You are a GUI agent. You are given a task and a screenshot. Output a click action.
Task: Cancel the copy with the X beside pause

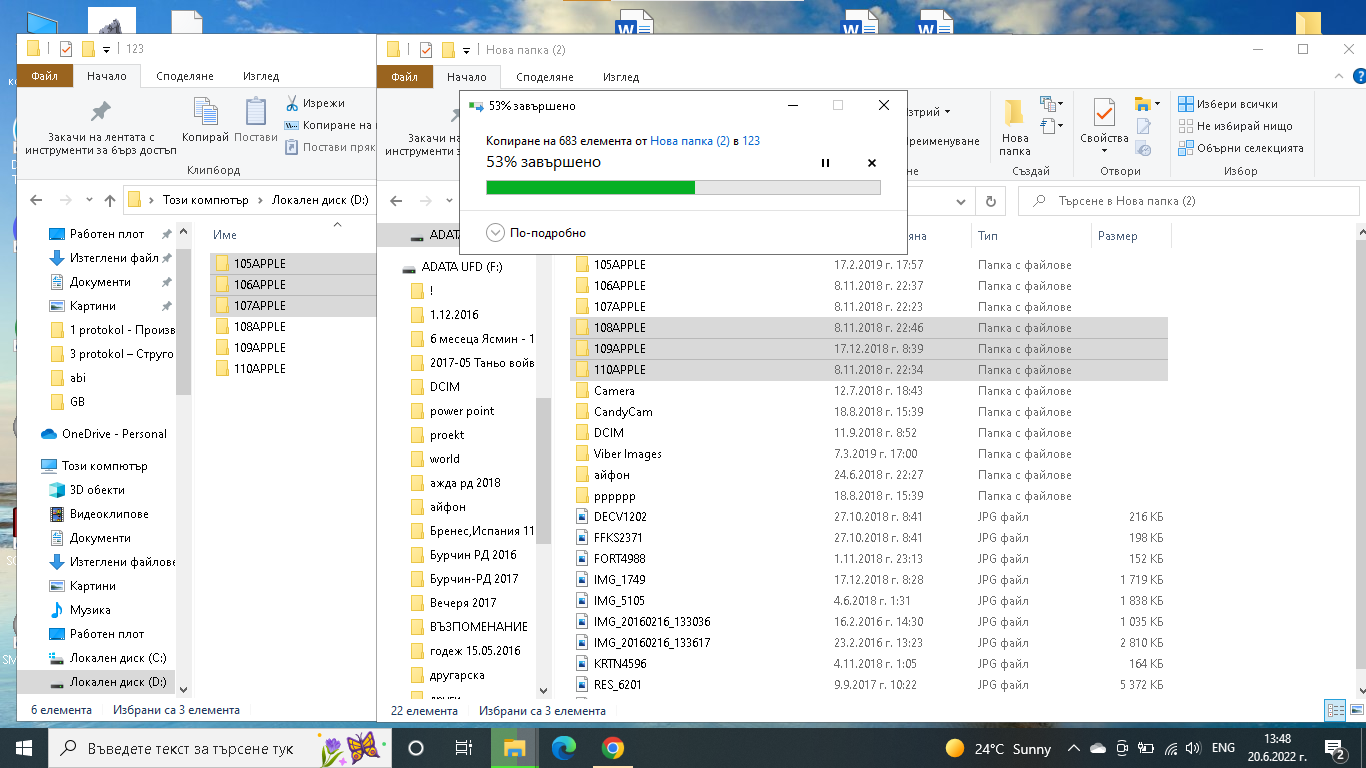coord(871,163)
